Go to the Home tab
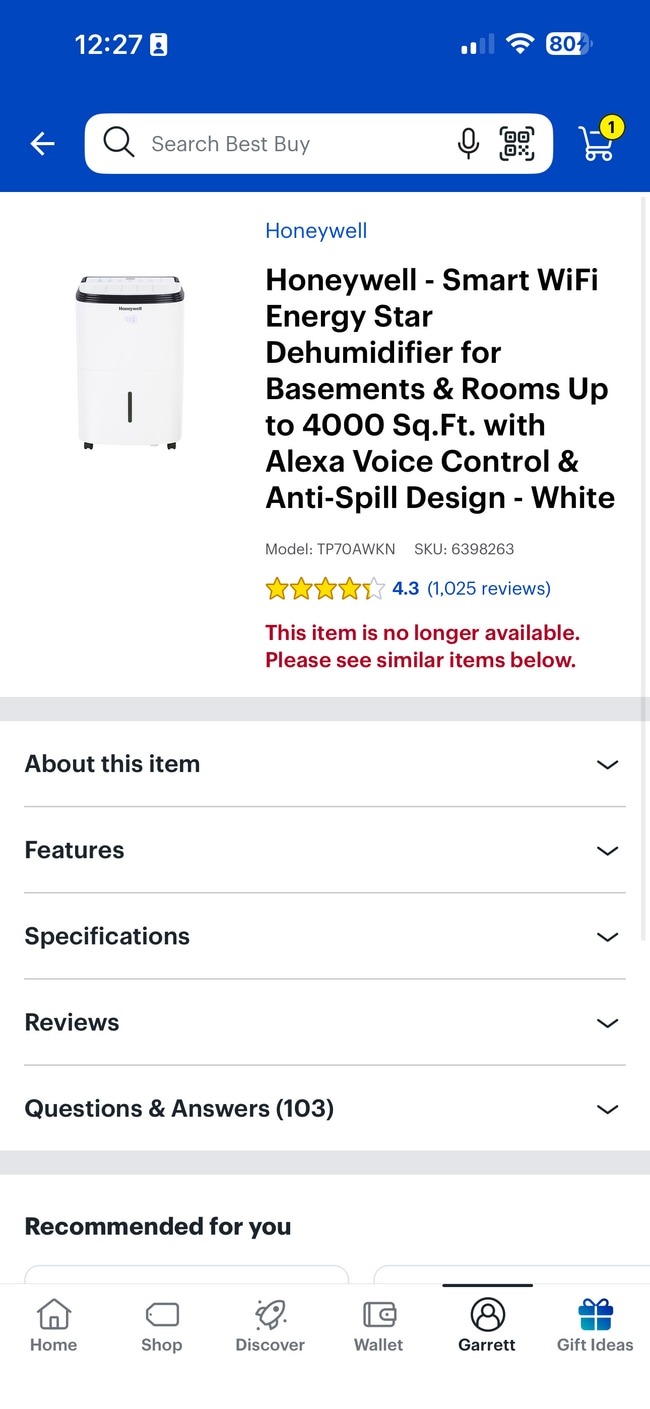Image resolution: width=650 pixels, height=1409 pixels. tap(53, 1326)
